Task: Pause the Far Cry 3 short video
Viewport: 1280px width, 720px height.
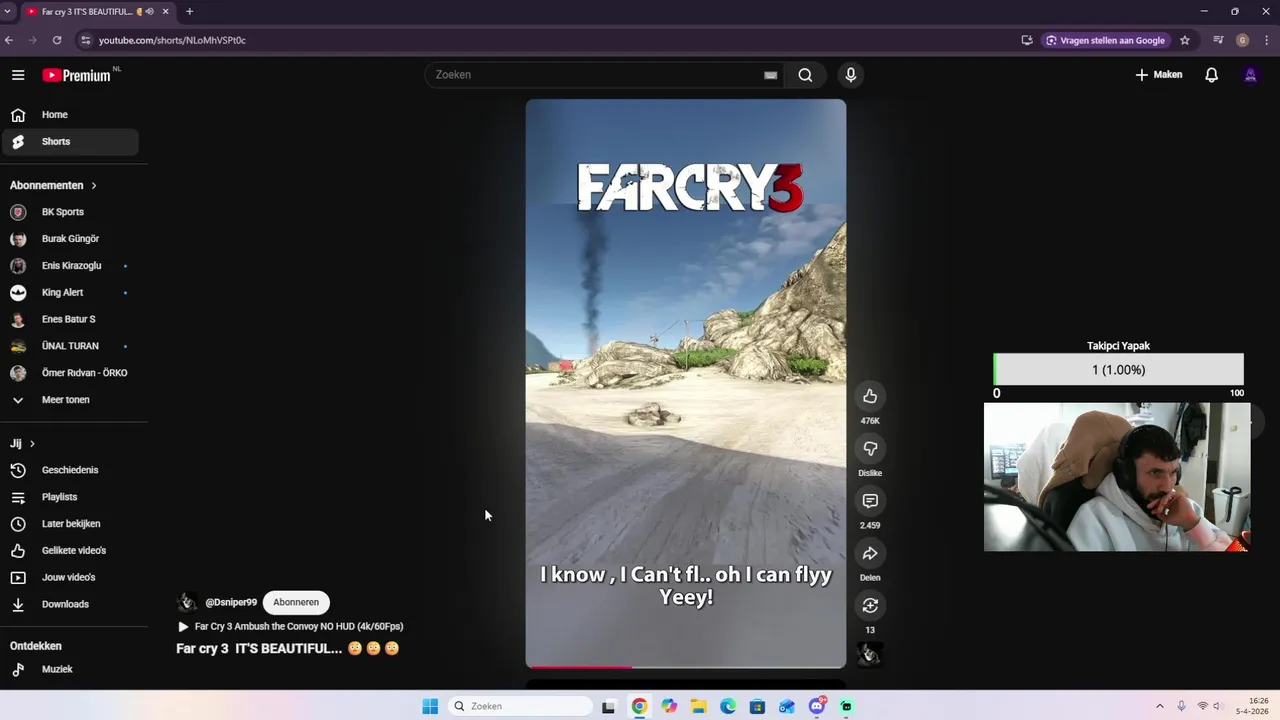Action: coord(686,383)
